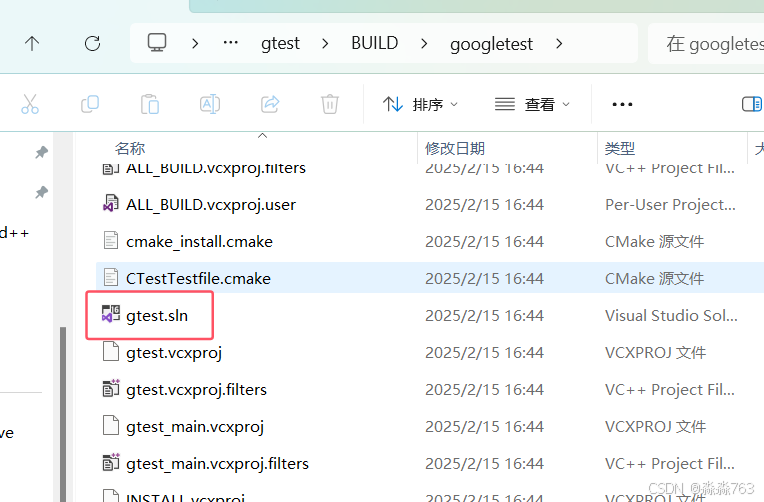Sort by 名称 column header

coord(130,148)
